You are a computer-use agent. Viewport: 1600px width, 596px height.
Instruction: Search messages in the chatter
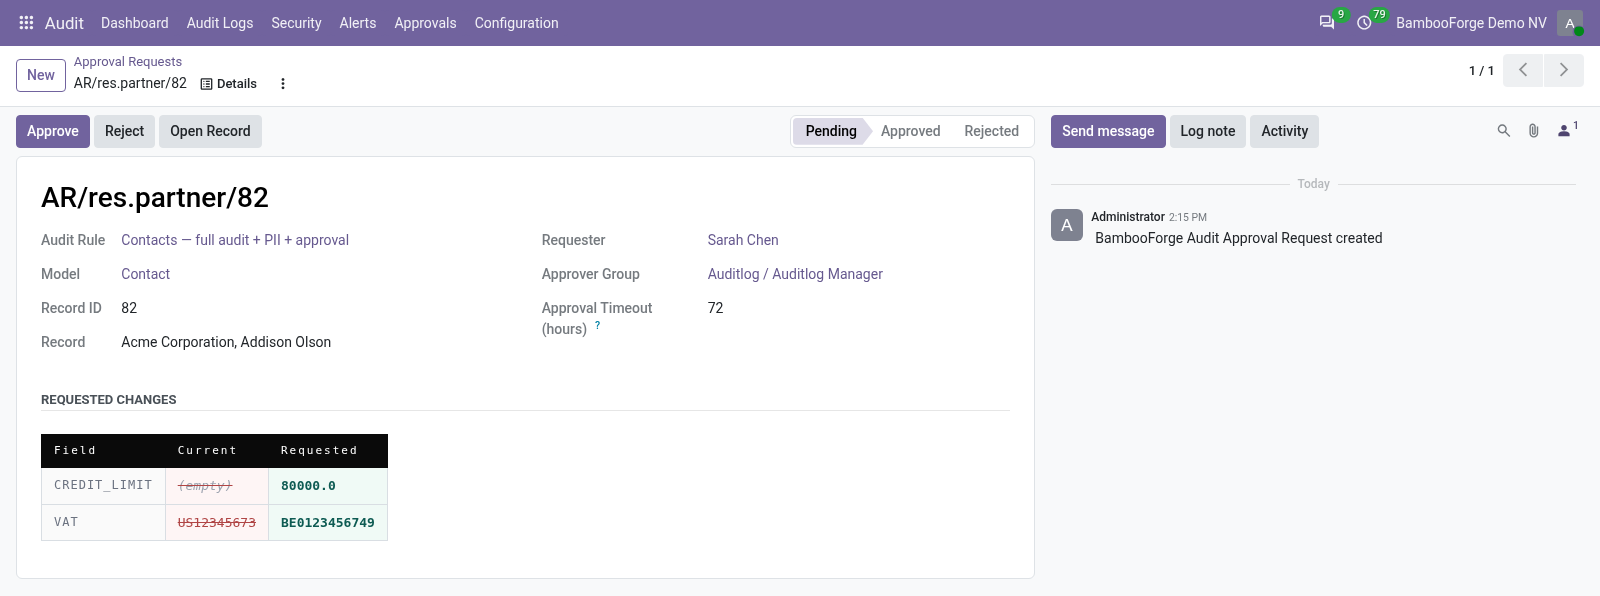point(1503,131)
